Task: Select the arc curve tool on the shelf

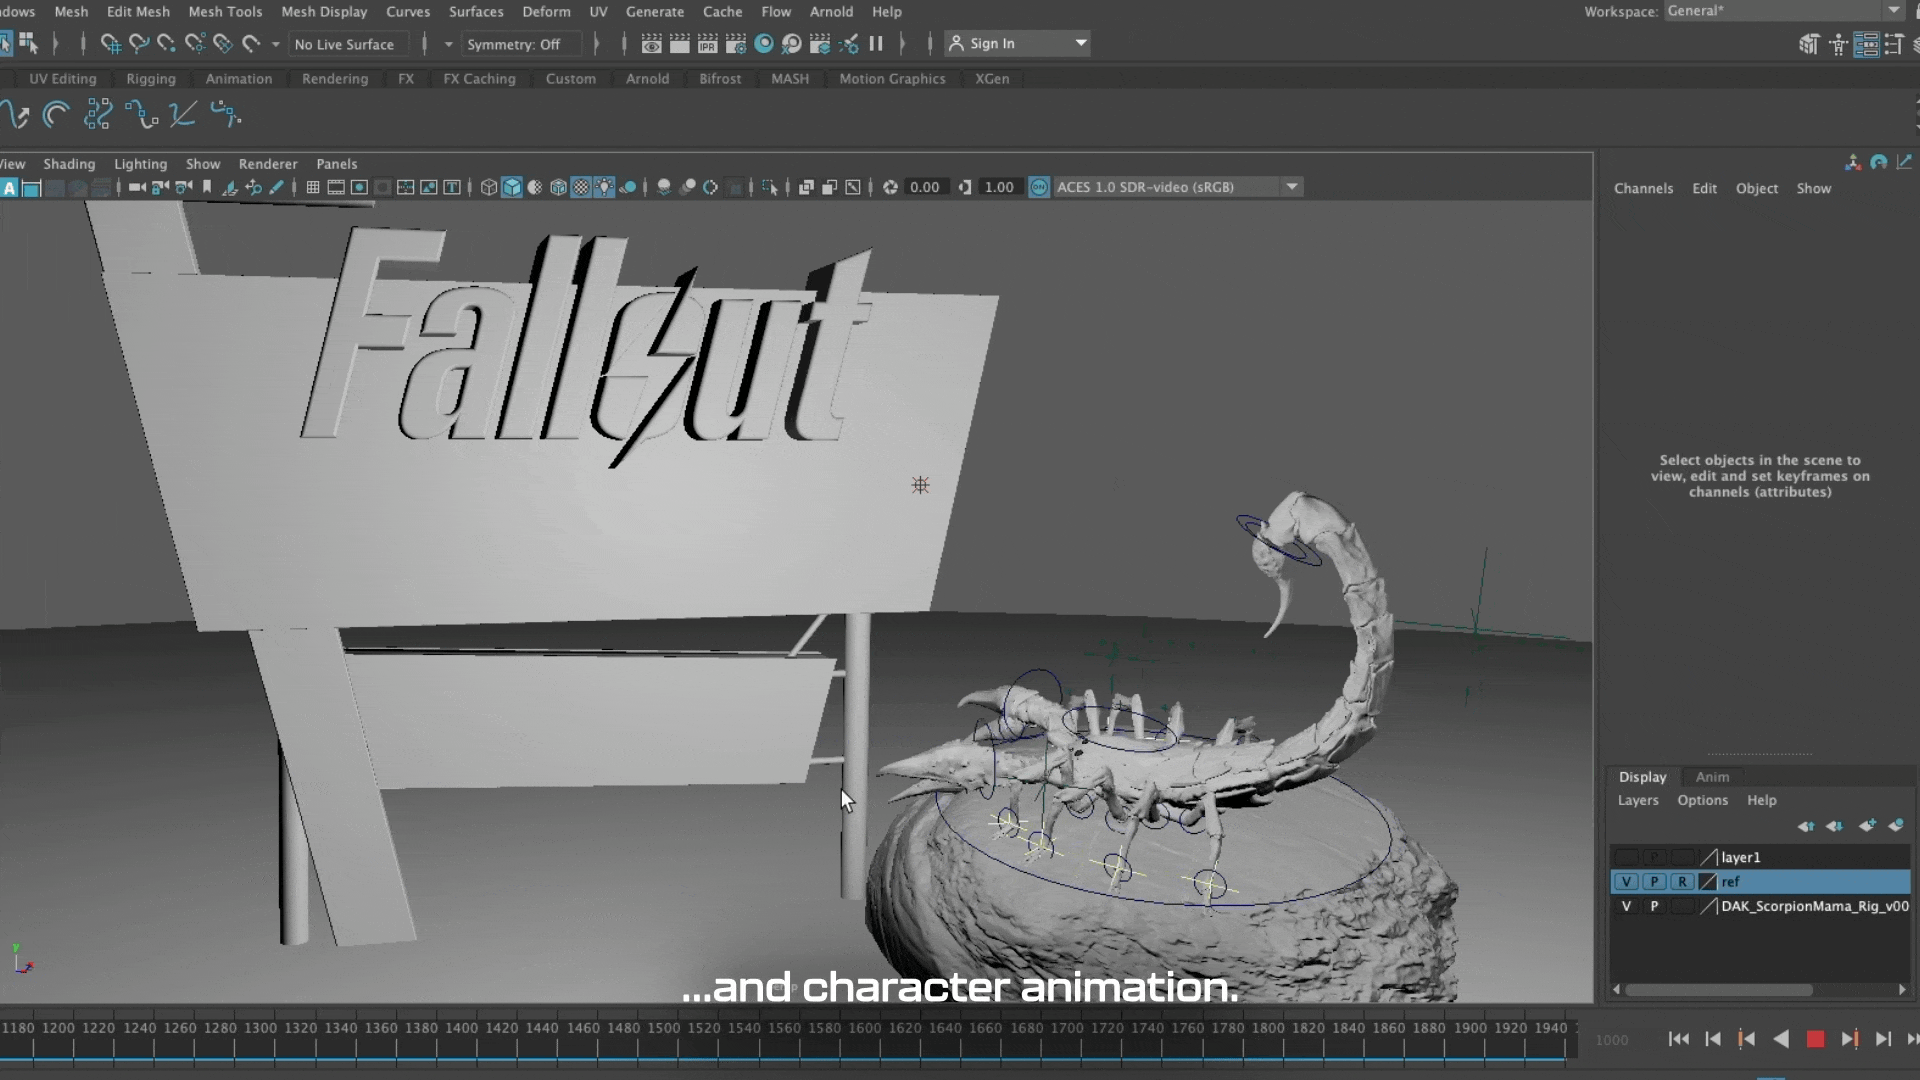Action: coord(56,115)
